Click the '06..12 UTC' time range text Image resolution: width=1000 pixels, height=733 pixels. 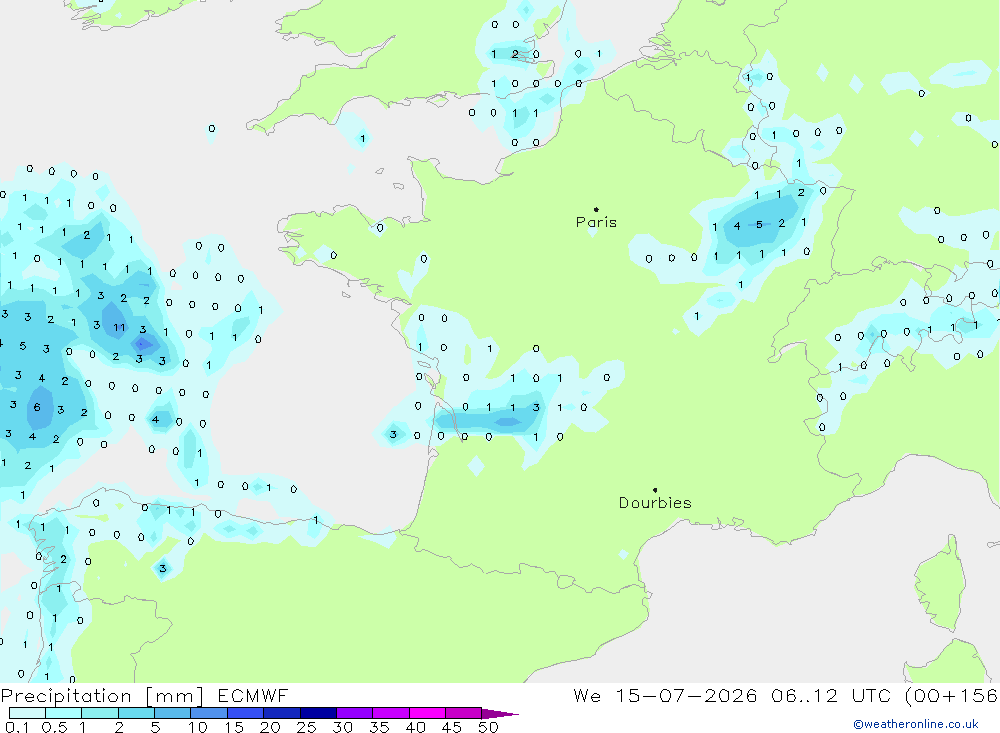coord(830,695)
